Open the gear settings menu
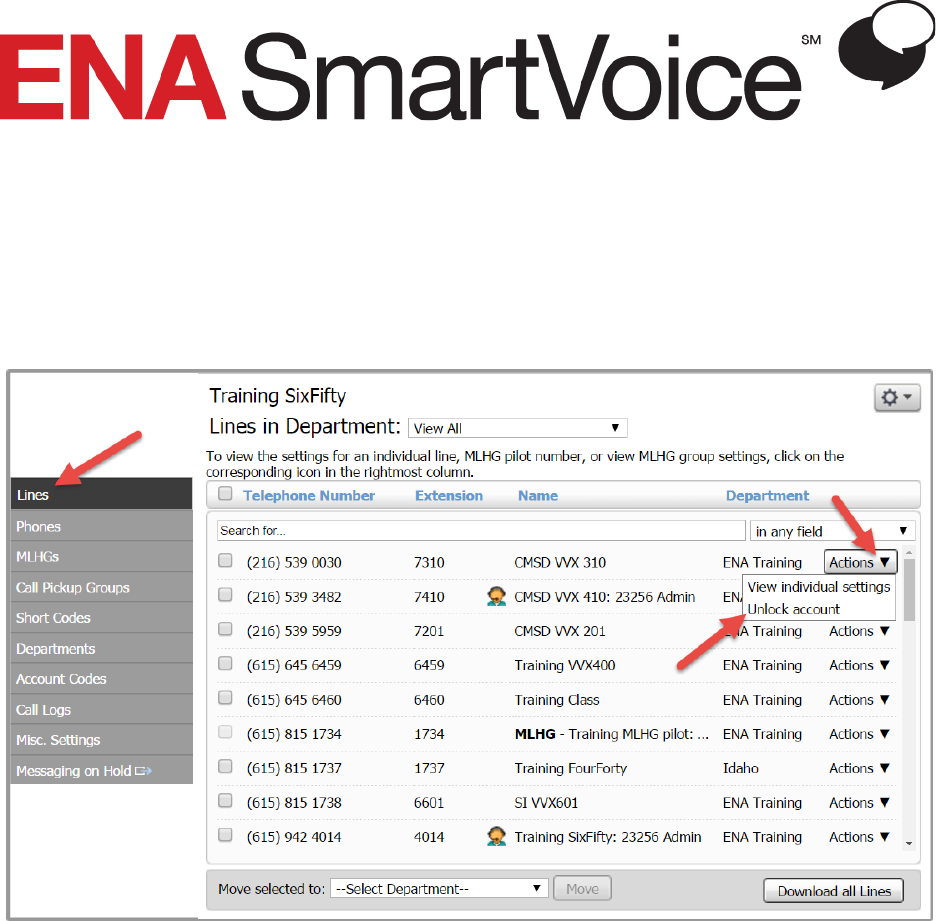 (x=897, y=398)
